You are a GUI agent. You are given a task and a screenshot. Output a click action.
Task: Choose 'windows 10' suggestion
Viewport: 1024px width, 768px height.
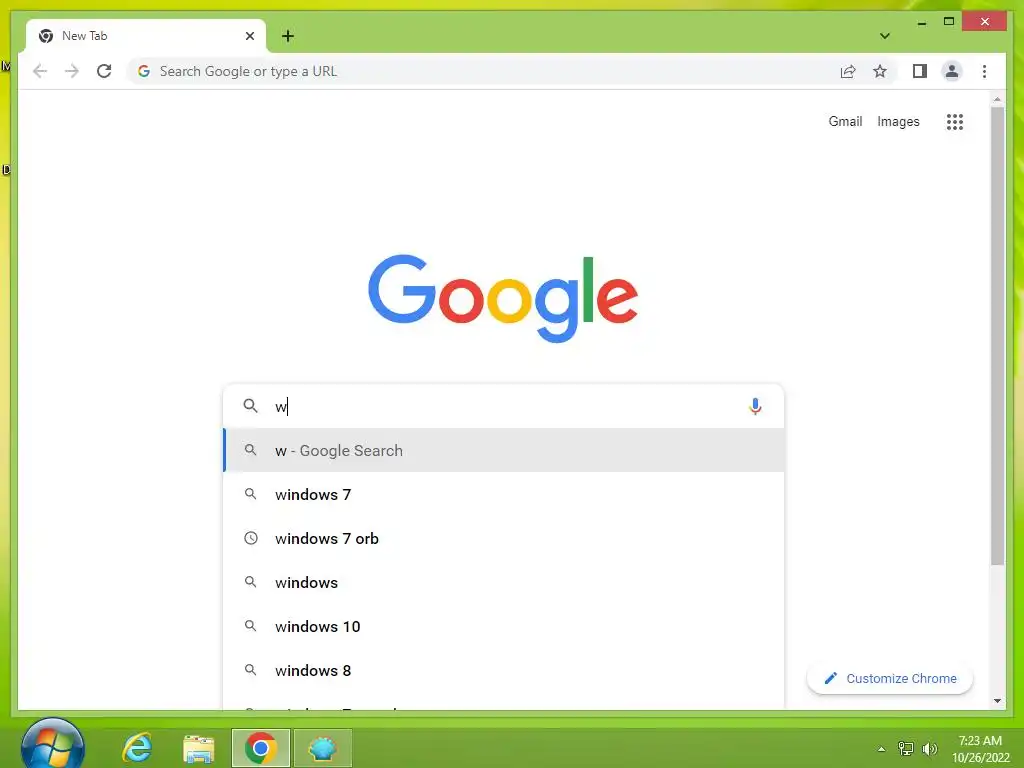pyautogui.click(x=504, y=626)
